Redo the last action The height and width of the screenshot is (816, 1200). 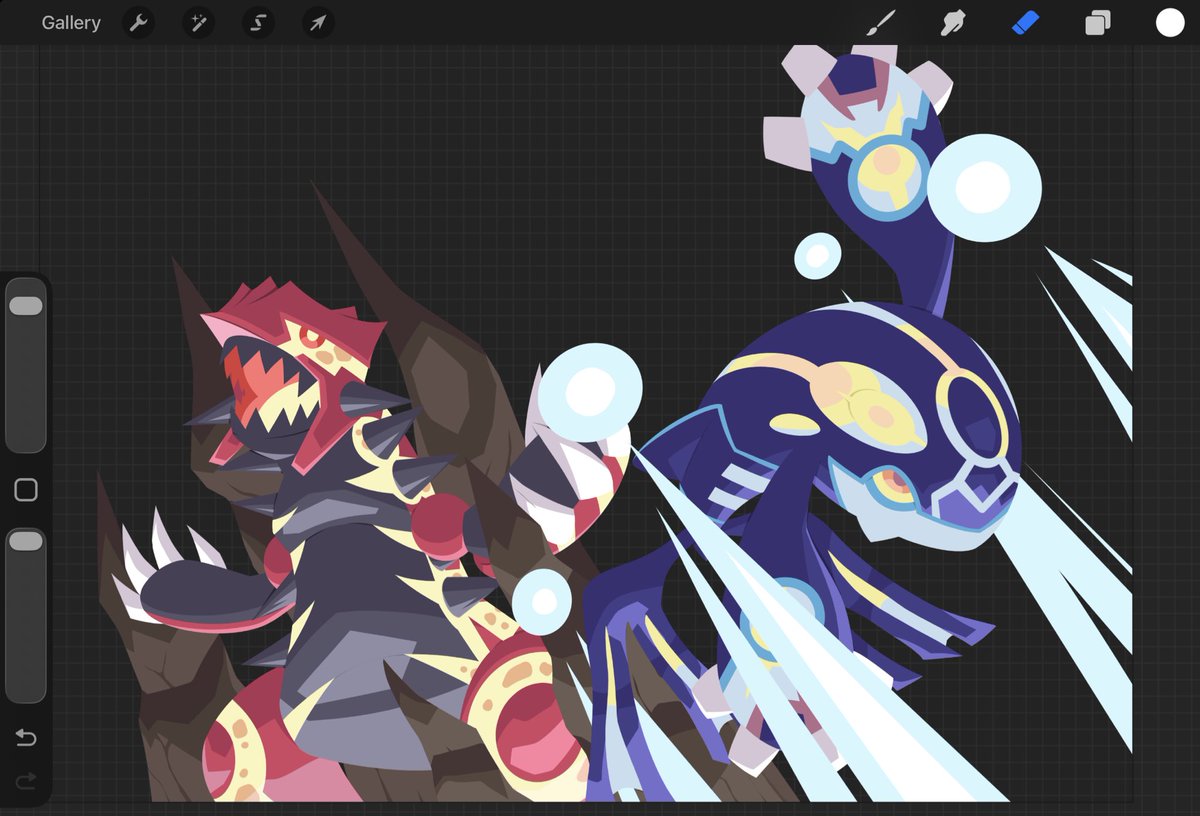tap(26, 780)
